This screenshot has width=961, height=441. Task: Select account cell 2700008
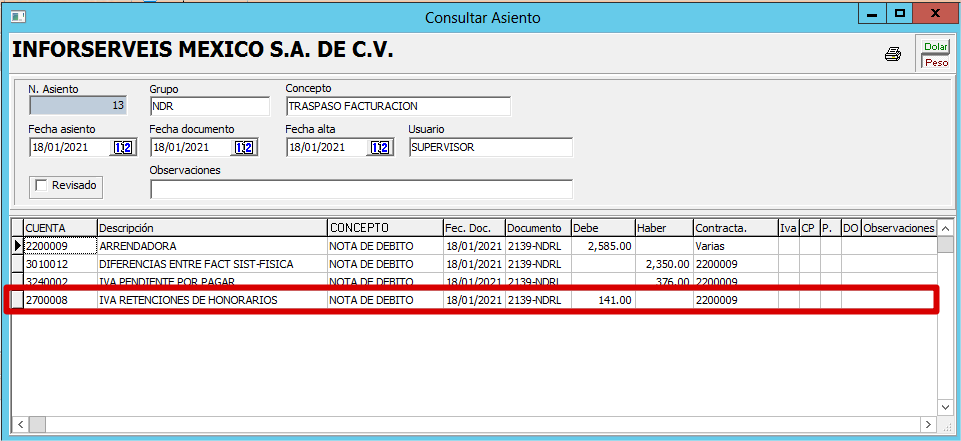click(60, 300)
